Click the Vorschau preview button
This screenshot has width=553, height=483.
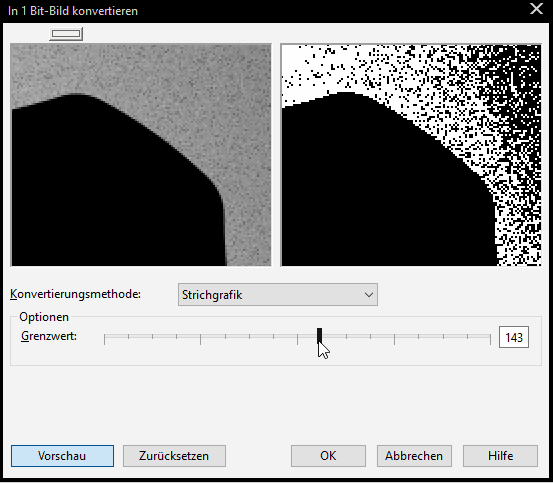62,456
